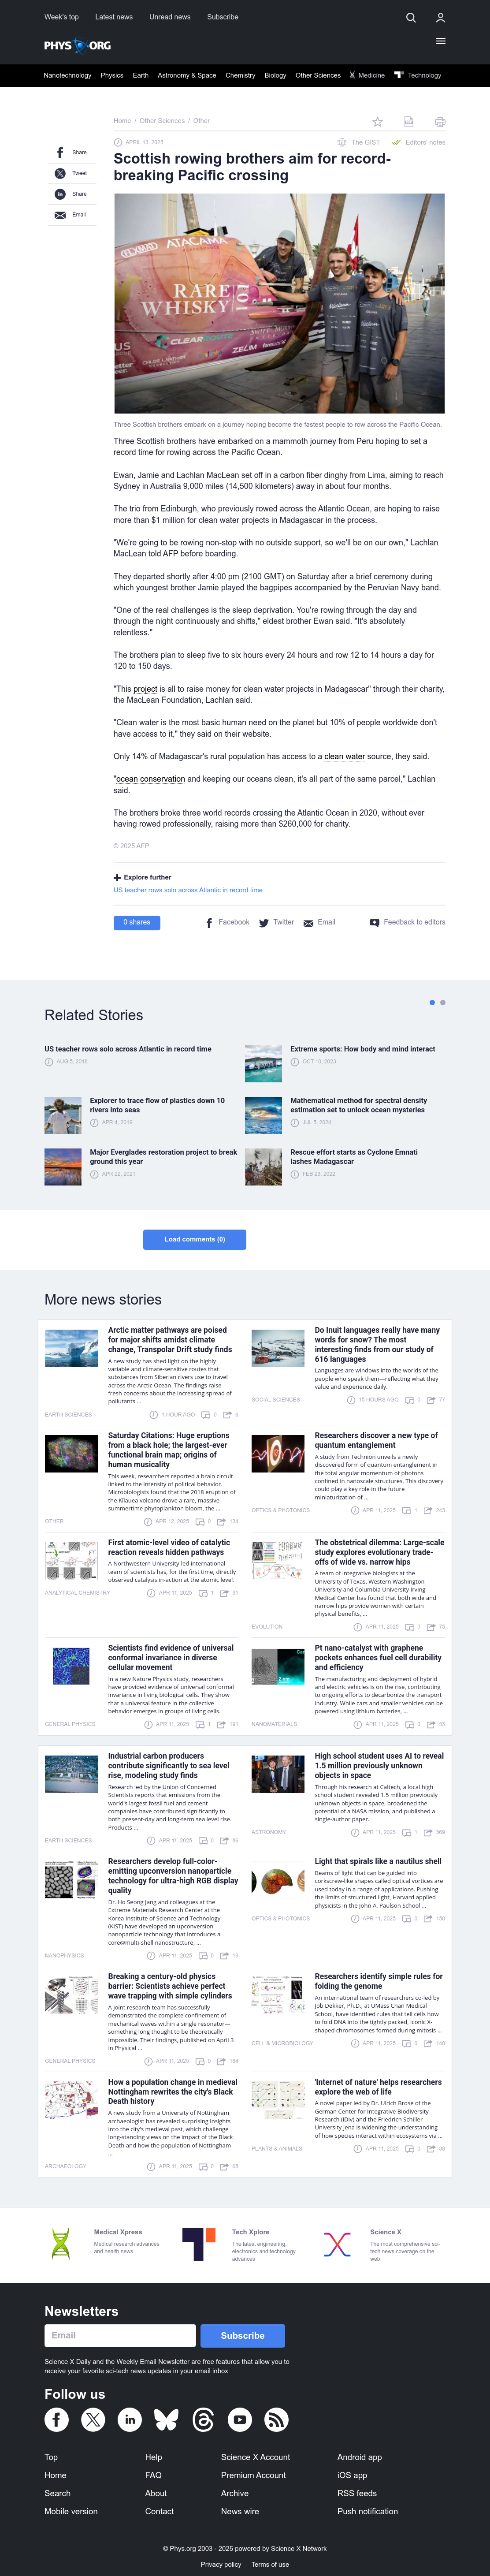
Task: Print the article with printer icon
Action: 440,122
